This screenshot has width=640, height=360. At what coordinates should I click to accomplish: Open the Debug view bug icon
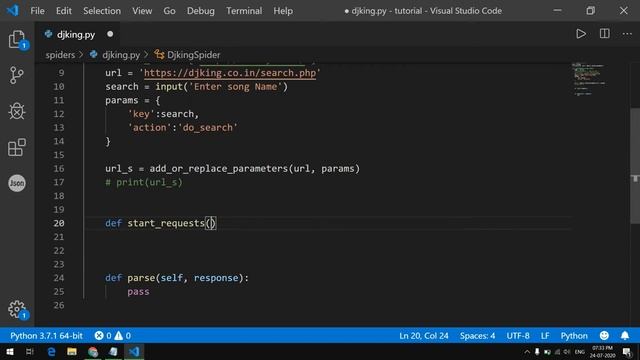point(17,111)
